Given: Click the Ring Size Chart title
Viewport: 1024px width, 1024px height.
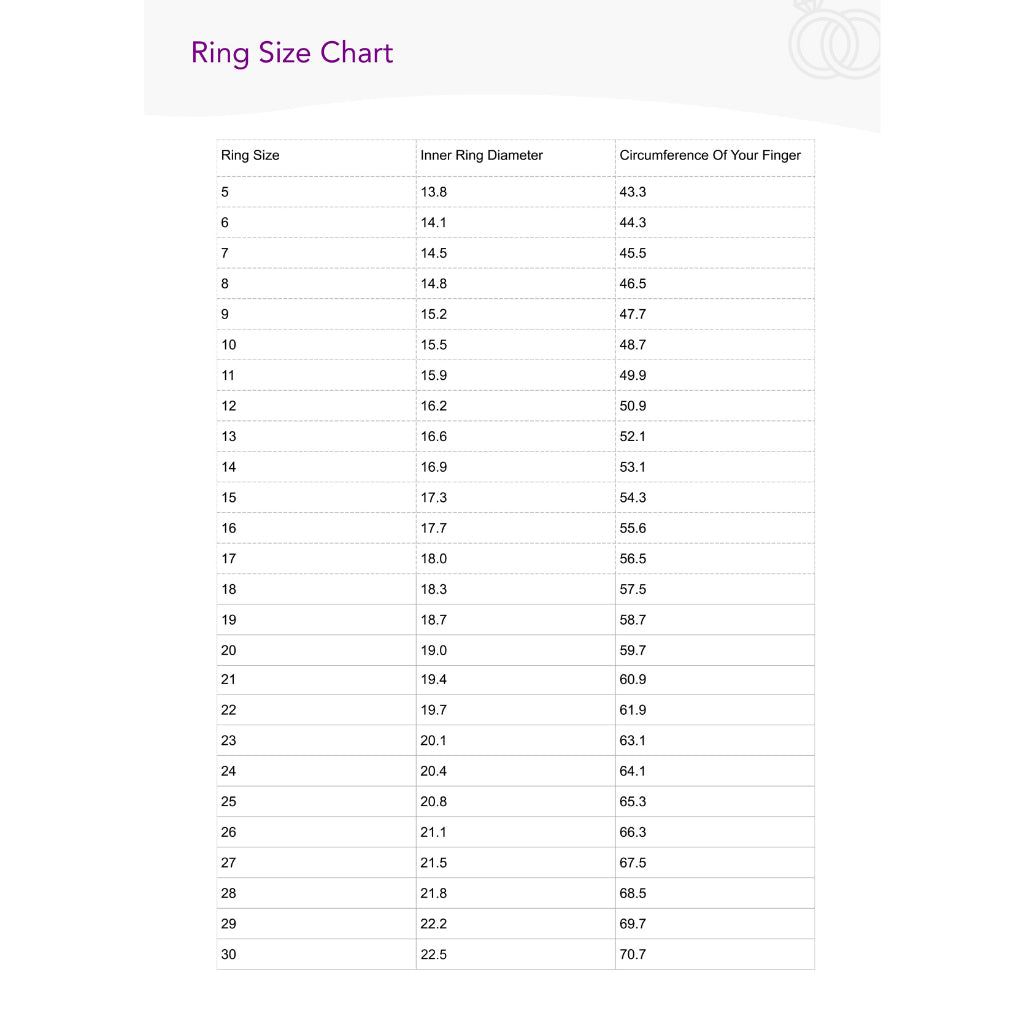Looking at the screenshot, I should [x=292, y=53].
